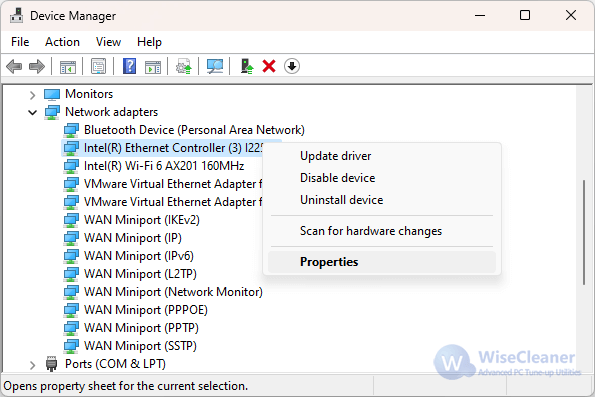Expand the Ports (COM & LPT) chevron

pos(33,365)
